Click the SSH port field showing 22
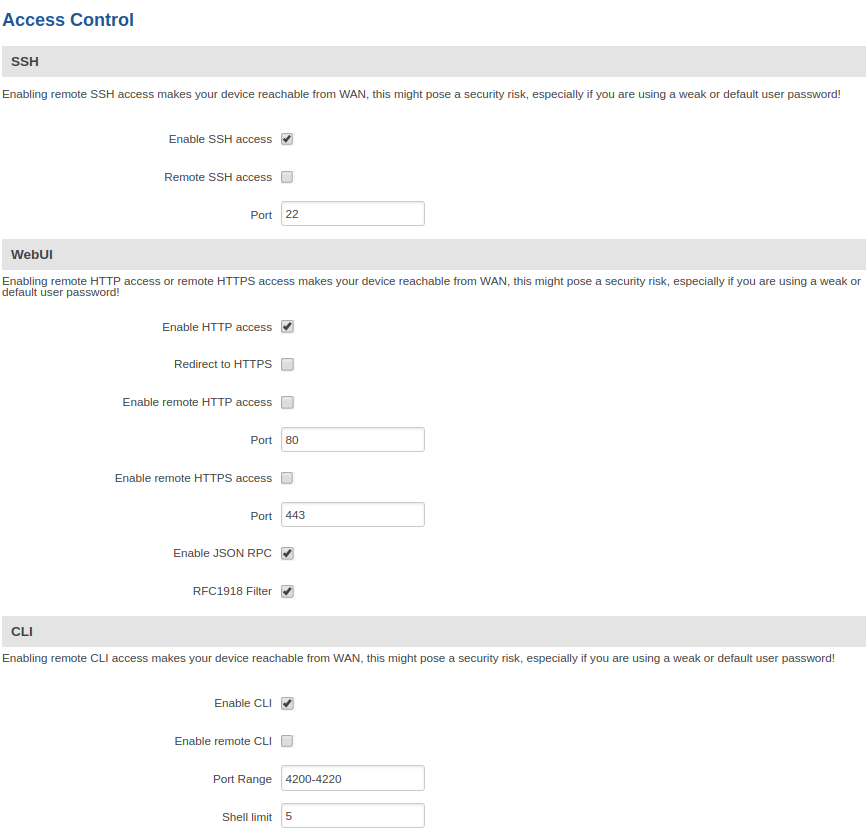 click(x=352, y=214)
